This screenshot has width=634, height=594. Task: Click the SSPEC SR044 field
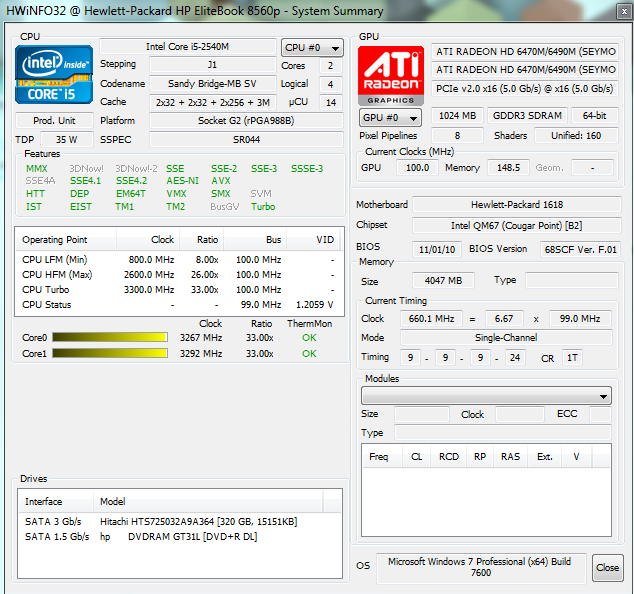pos(246,140)
